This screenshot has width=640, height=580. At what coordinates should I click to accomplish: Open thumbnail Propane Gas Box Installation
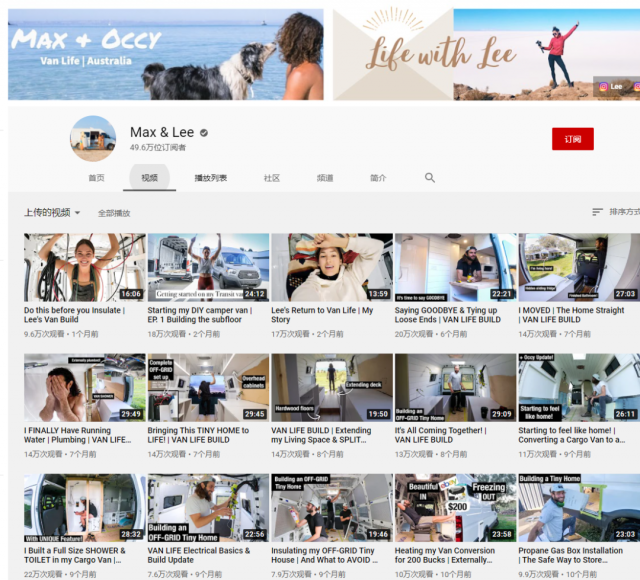click(579, 508)
